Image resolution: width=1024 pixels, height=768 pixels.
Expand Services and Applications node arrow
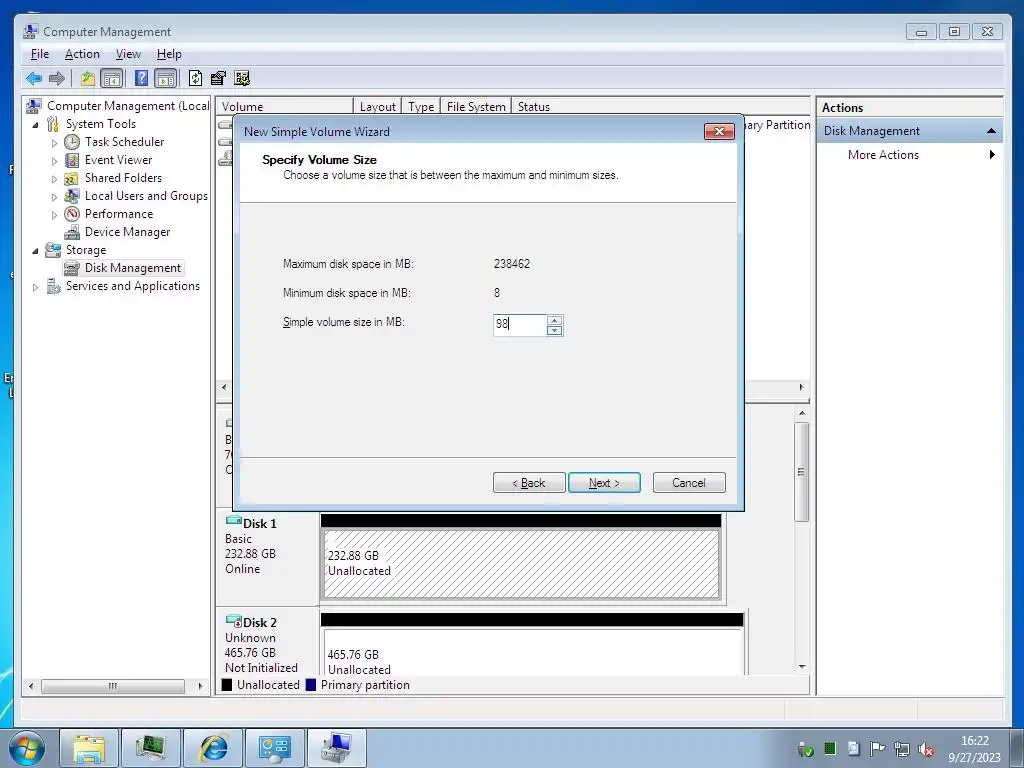(x=35, y=287)
